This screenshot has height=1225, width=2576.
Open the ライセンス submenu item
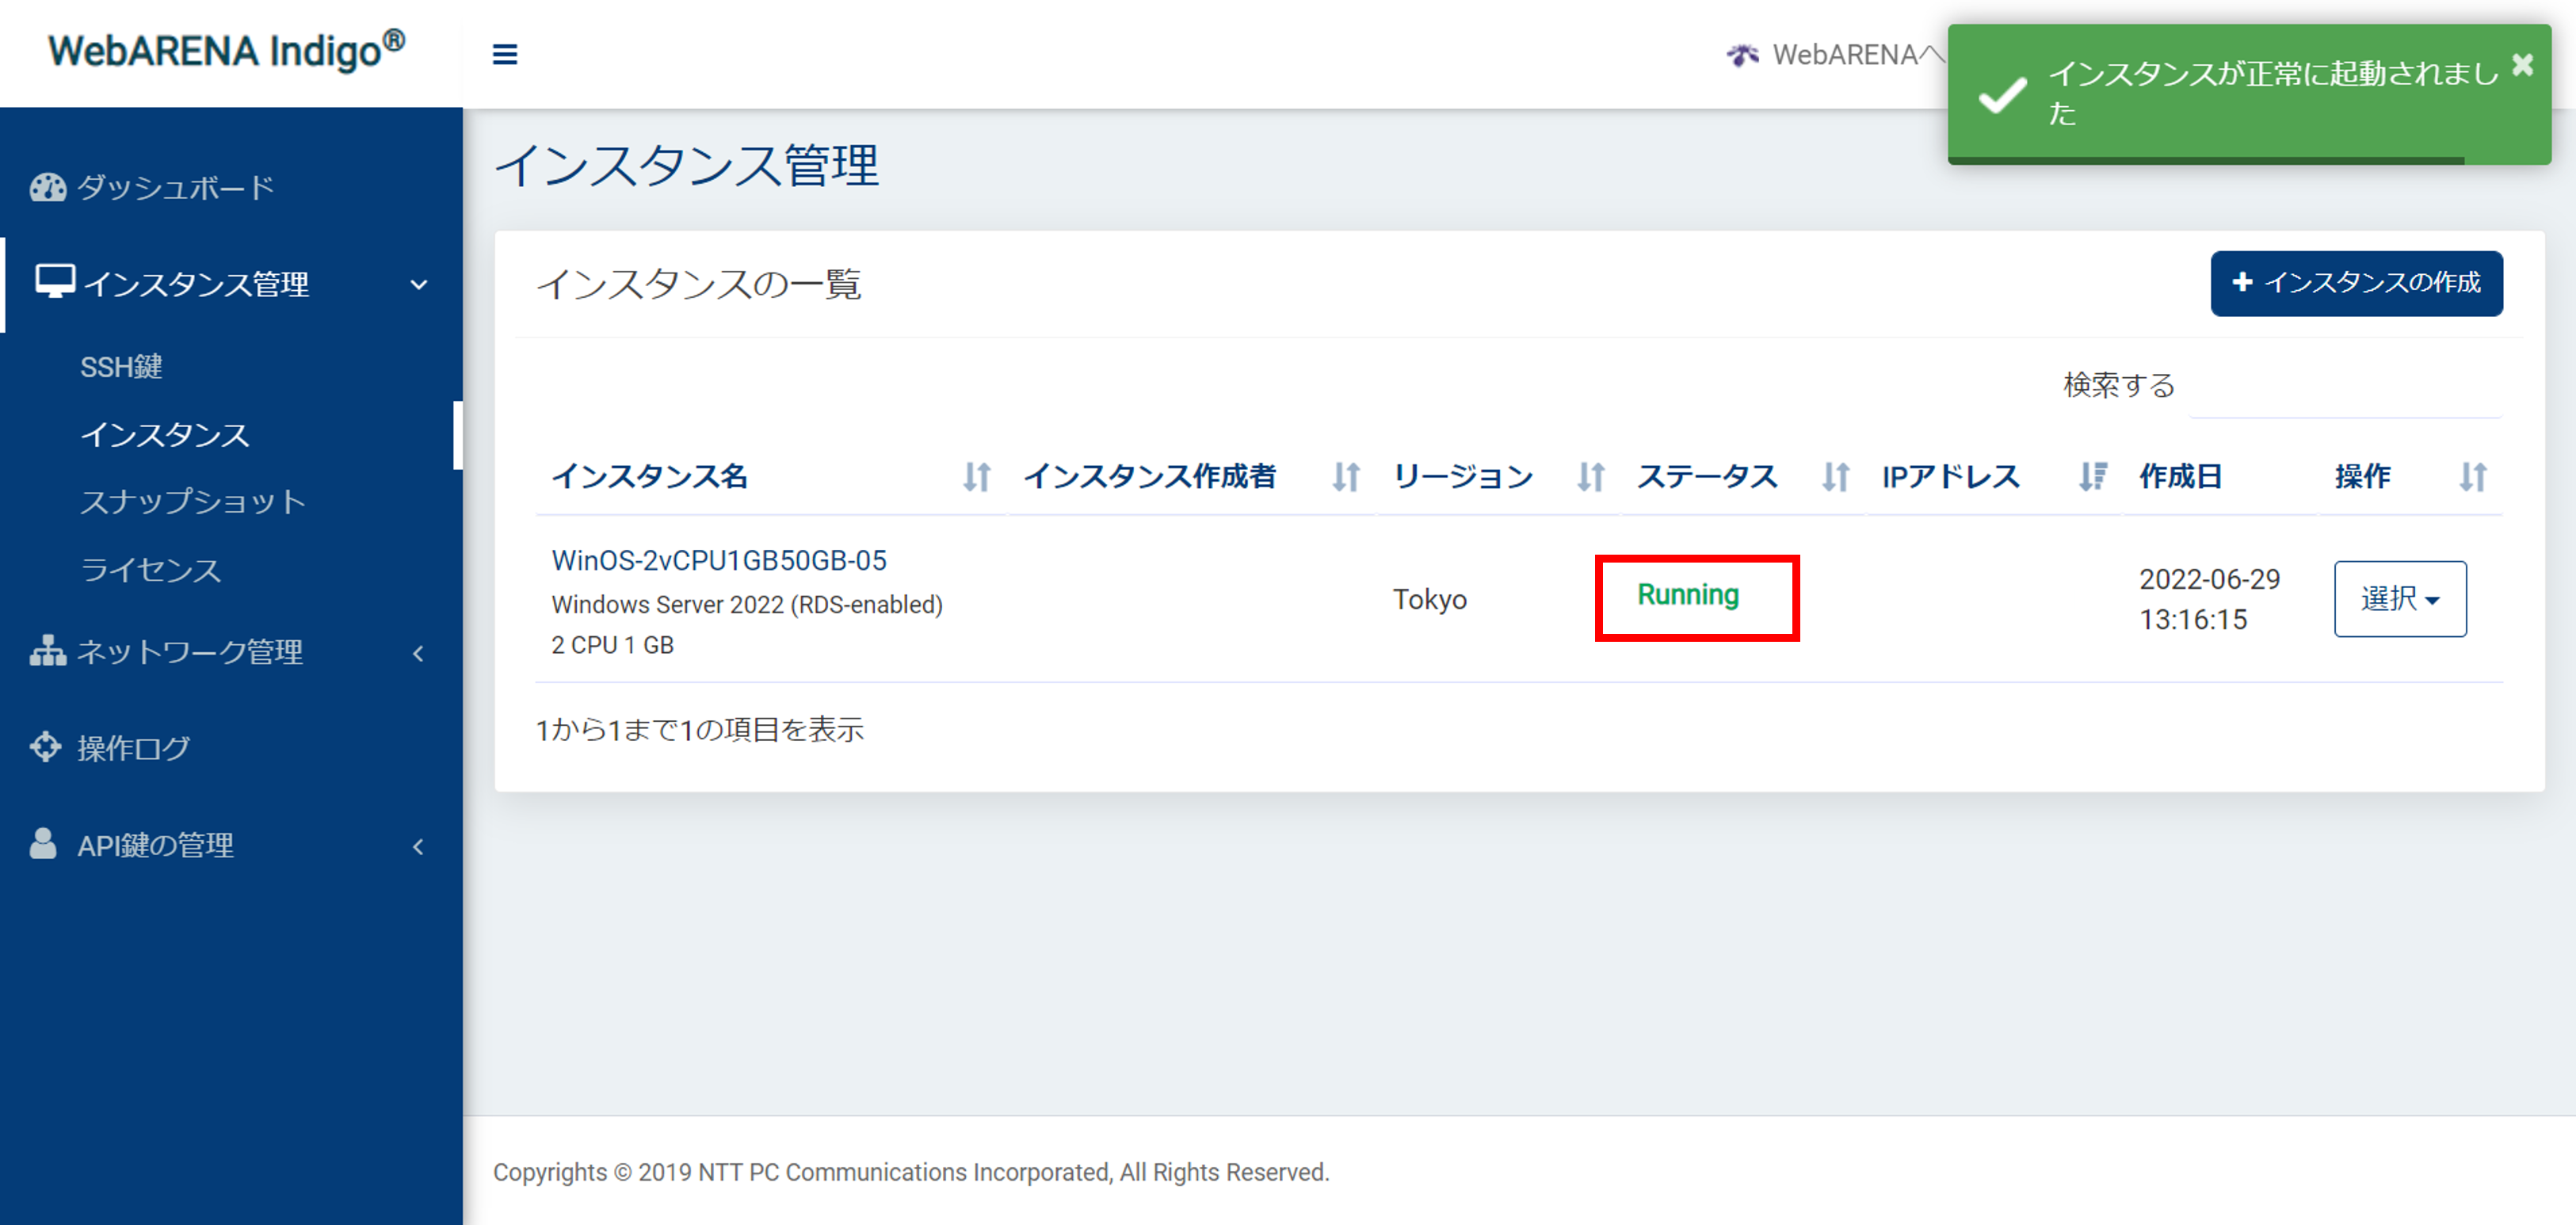[x=150, y=570]
